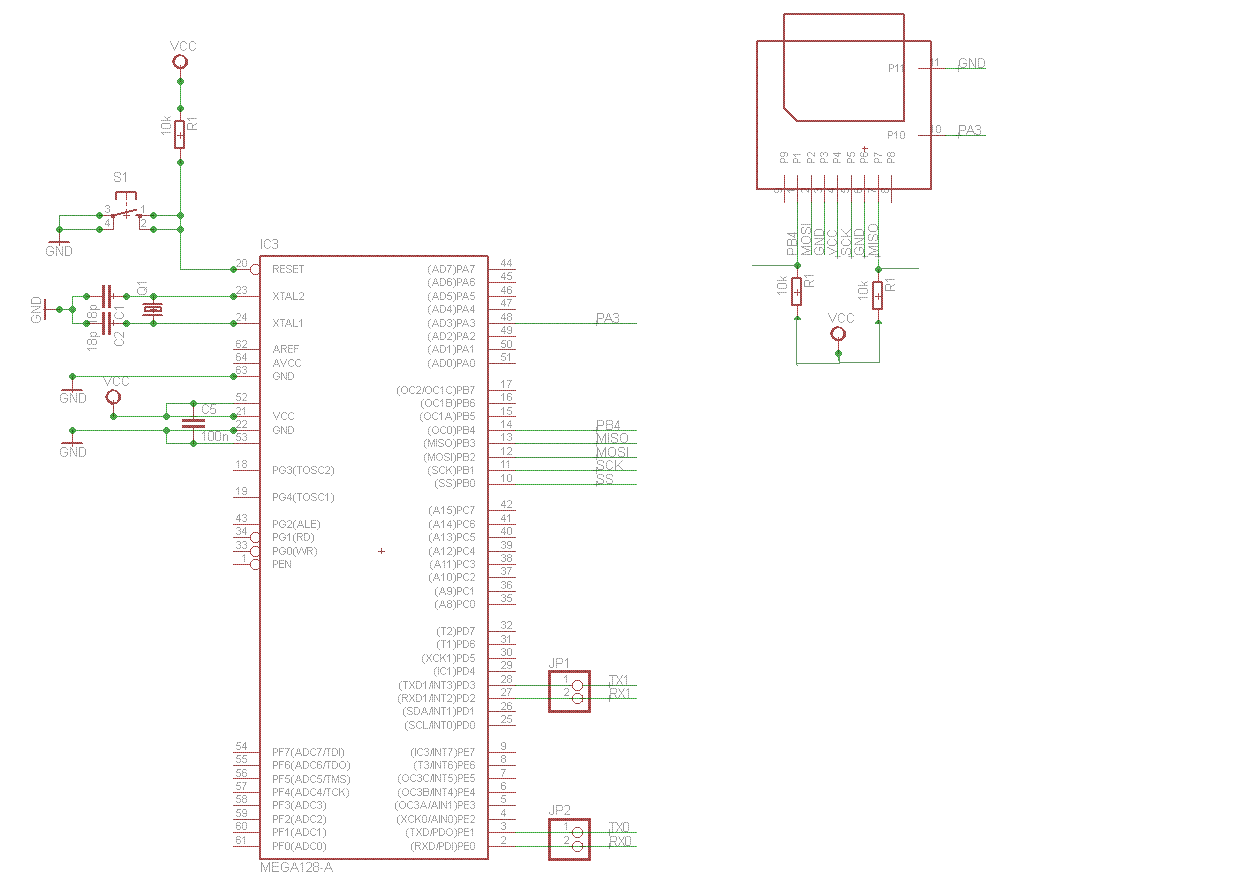This screenshot has height=884, width=1236.
Task: Select the C5 decoupling capacitor symbol
Action: tap(194, 423)
